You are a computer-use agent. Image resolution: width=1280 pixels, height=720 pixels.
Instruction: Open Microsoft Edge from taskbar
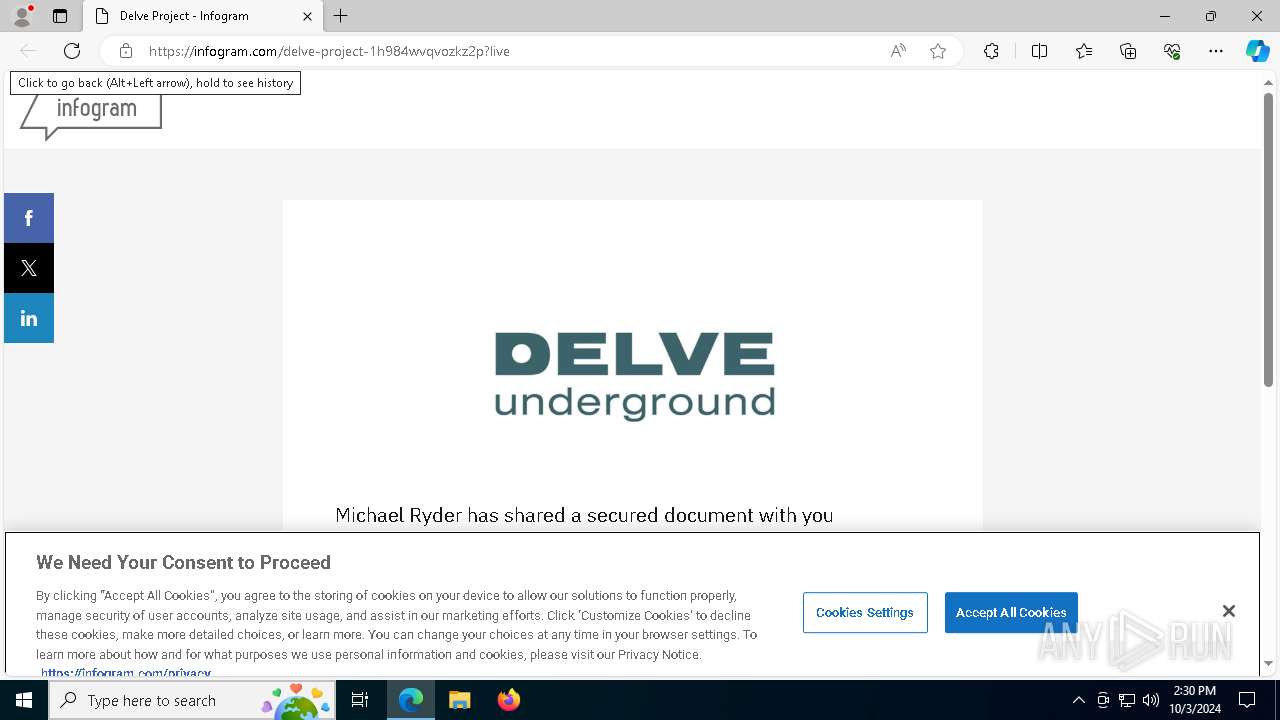tap(411, 700)
